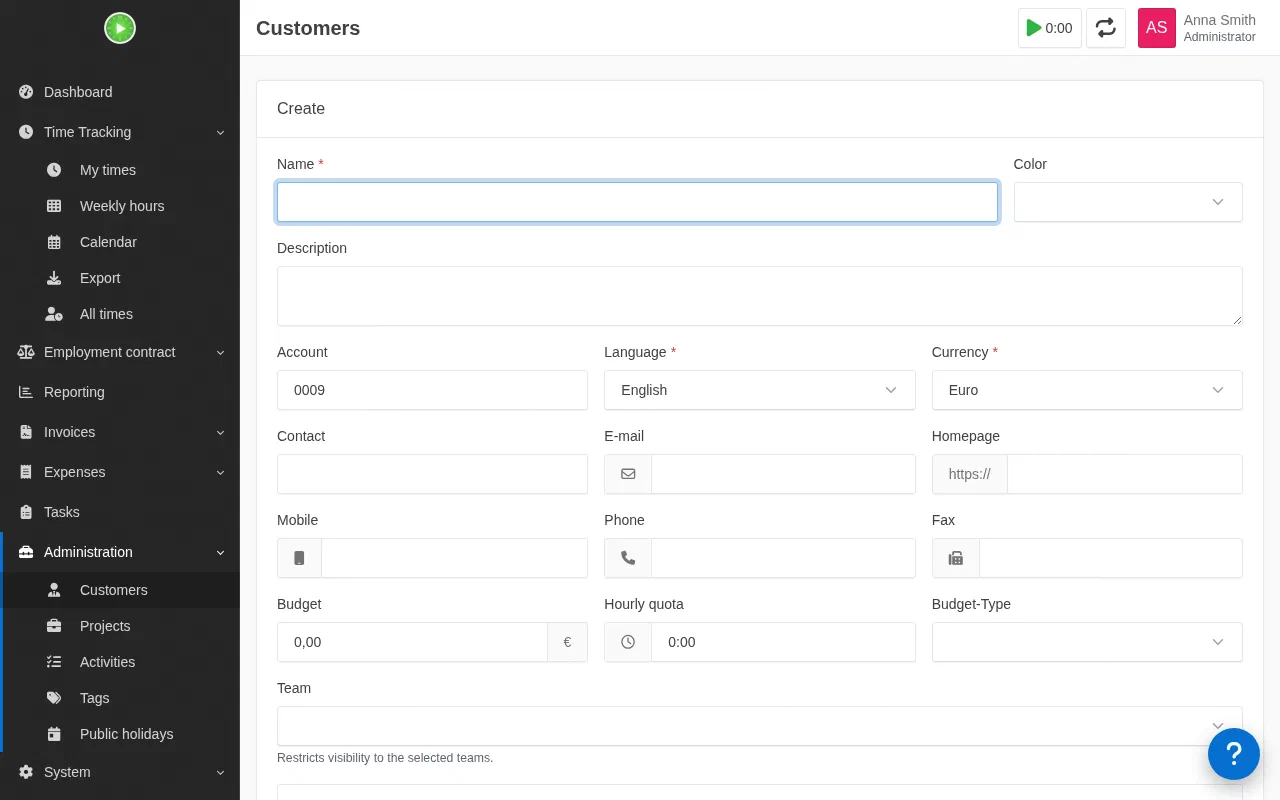Click the euro symbol beside Budget field
This screenshot has height=800, width=1280.
pos(567,642)
